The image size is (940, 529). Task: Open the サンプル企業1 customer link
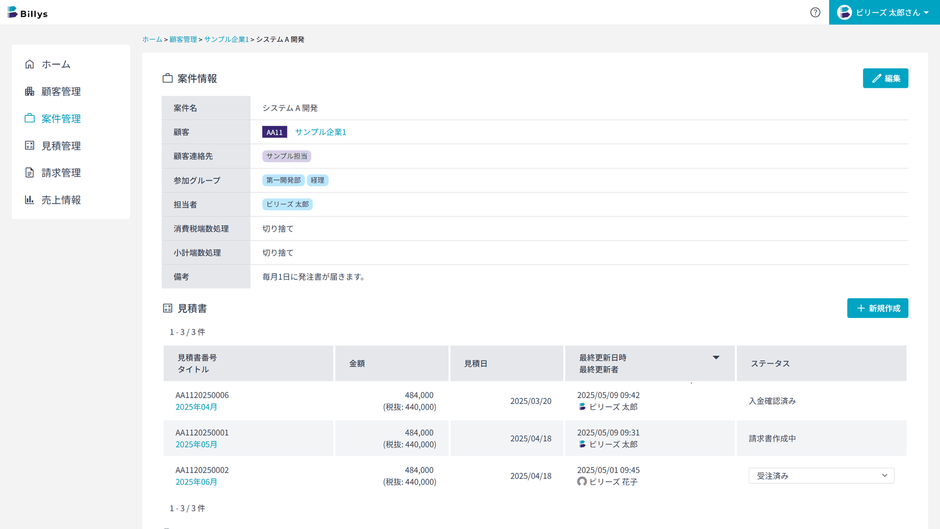point(320,132)
